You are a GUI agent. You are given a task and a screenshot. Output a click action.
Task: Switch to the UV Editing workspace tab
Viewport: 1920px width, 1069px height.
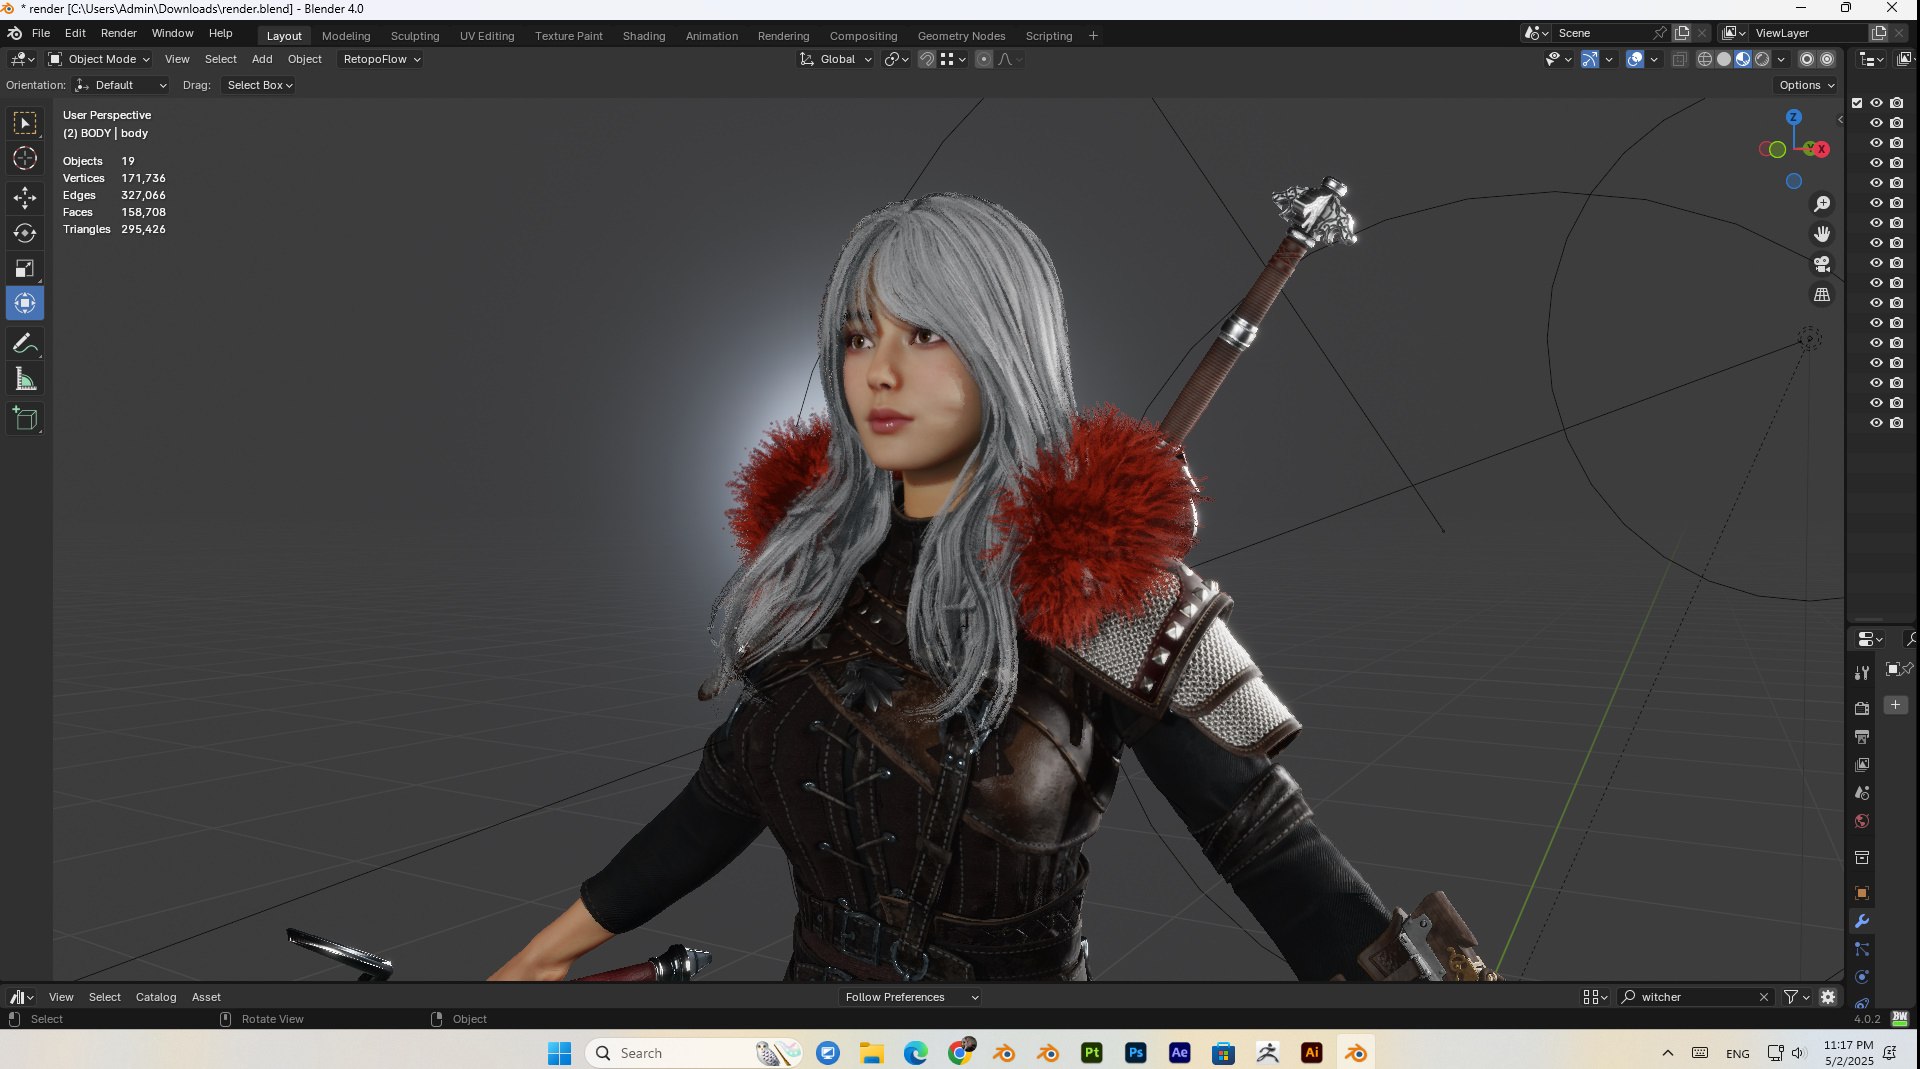click(487, 36)
